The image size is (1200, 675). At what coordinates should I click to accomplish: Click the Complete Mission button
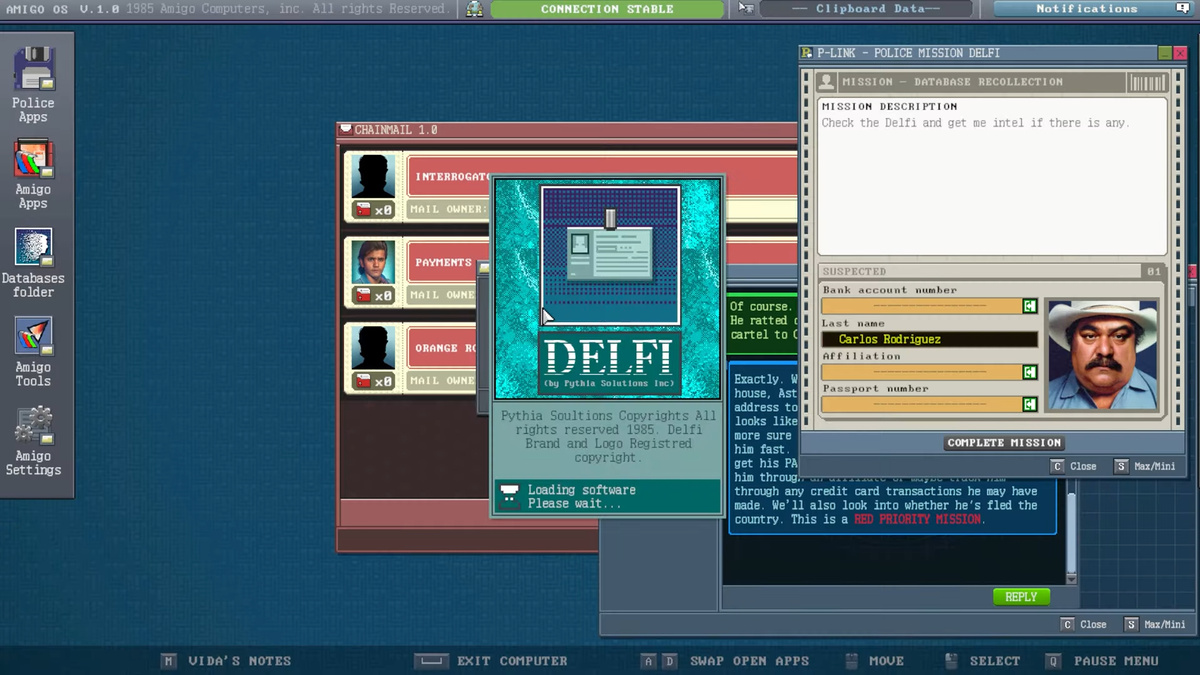point(1004,443)
